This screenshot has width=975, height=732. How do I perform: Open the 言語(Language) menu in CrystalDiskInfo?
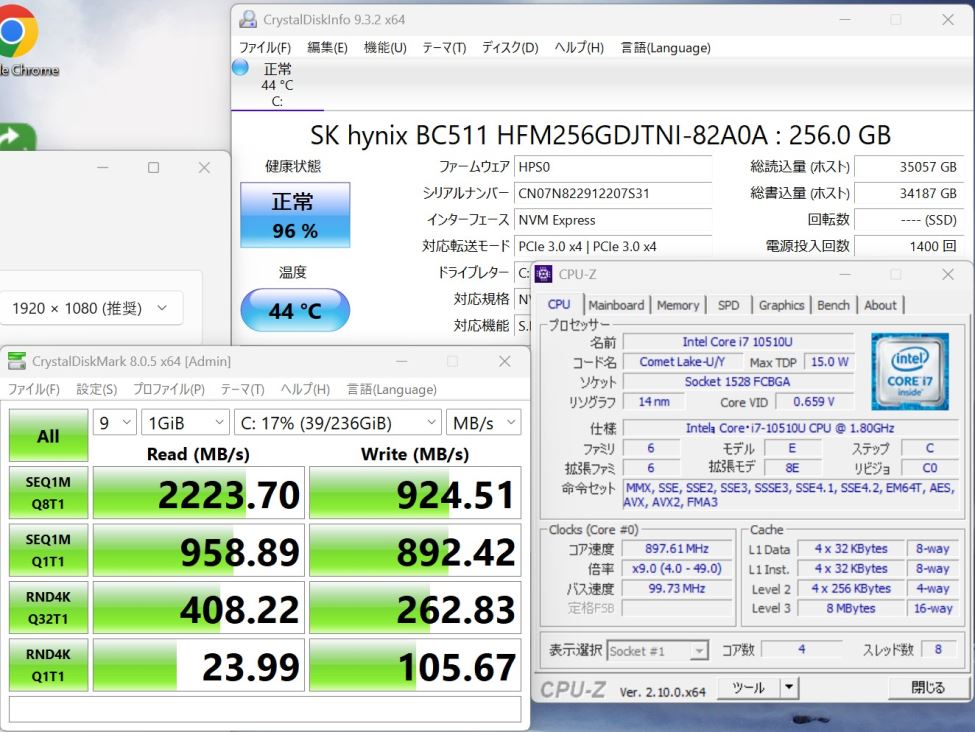click(665, 48)
